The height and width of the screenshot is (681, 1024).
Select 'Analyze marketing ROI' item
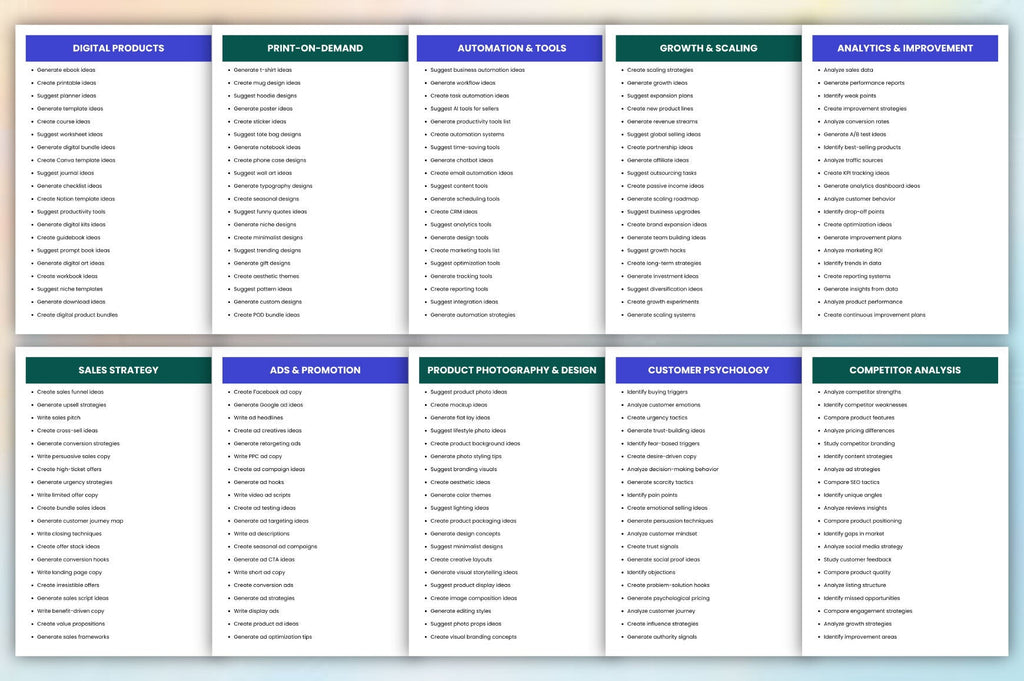pyautogui.click(x=853, y=251)
